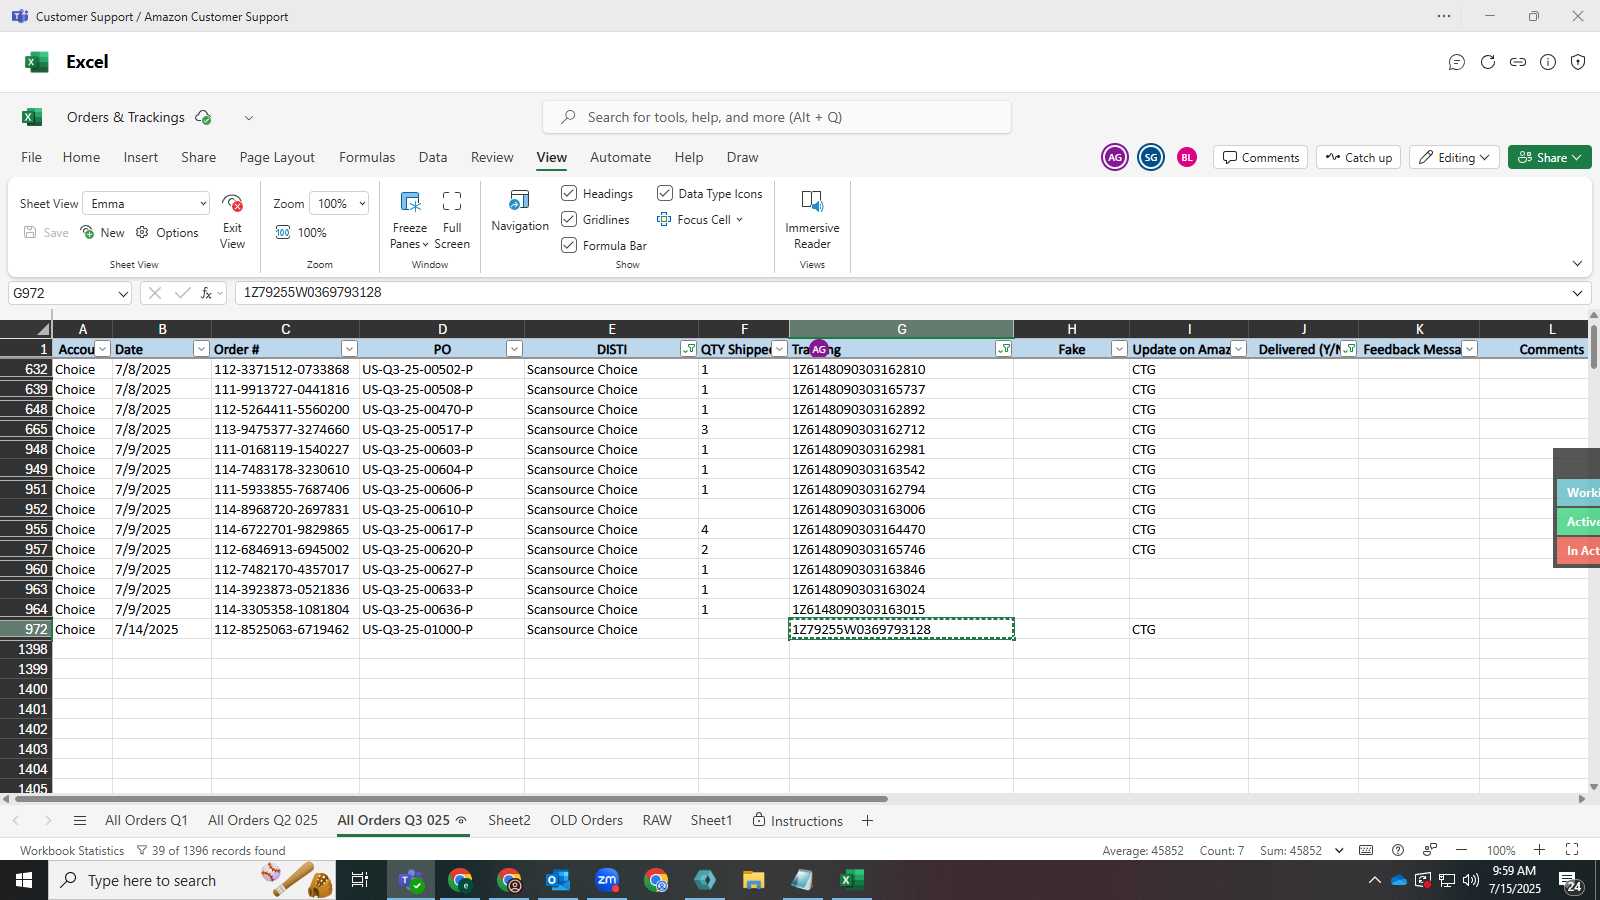Switch to the Instructions sheet tab
The height and width of the screenshot is (900, 1600).
tap(798, 821)
